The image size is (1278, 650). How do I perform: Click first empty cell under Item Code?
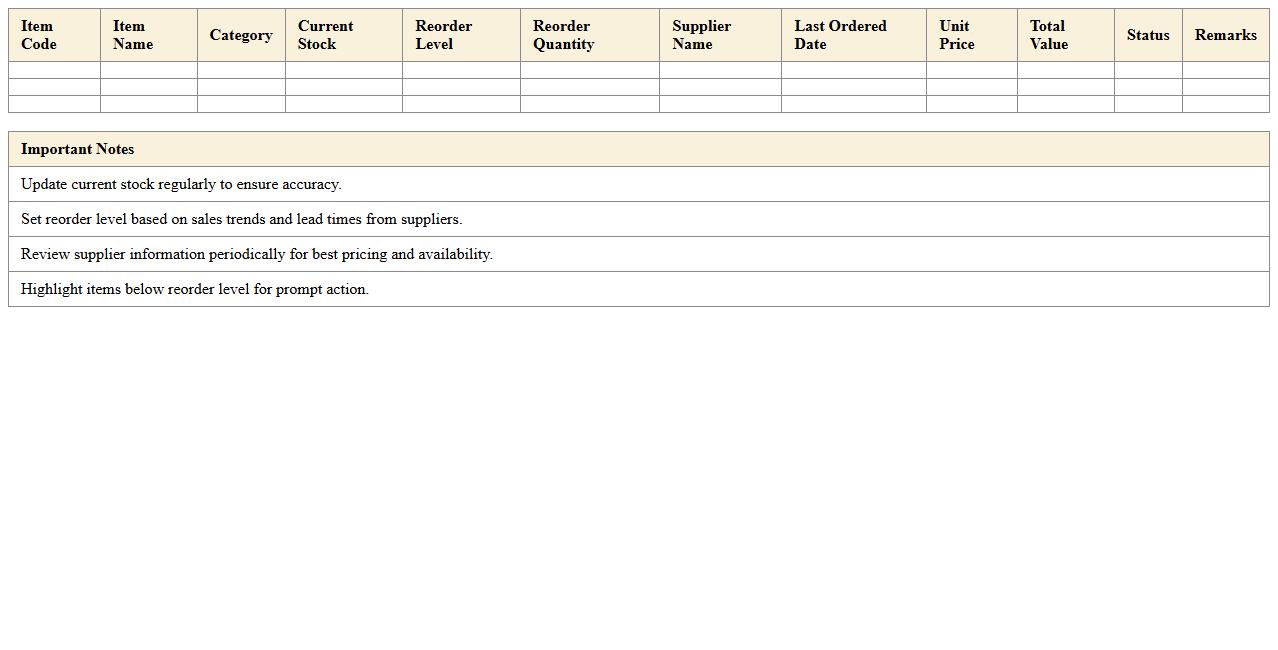click(54, 70)
